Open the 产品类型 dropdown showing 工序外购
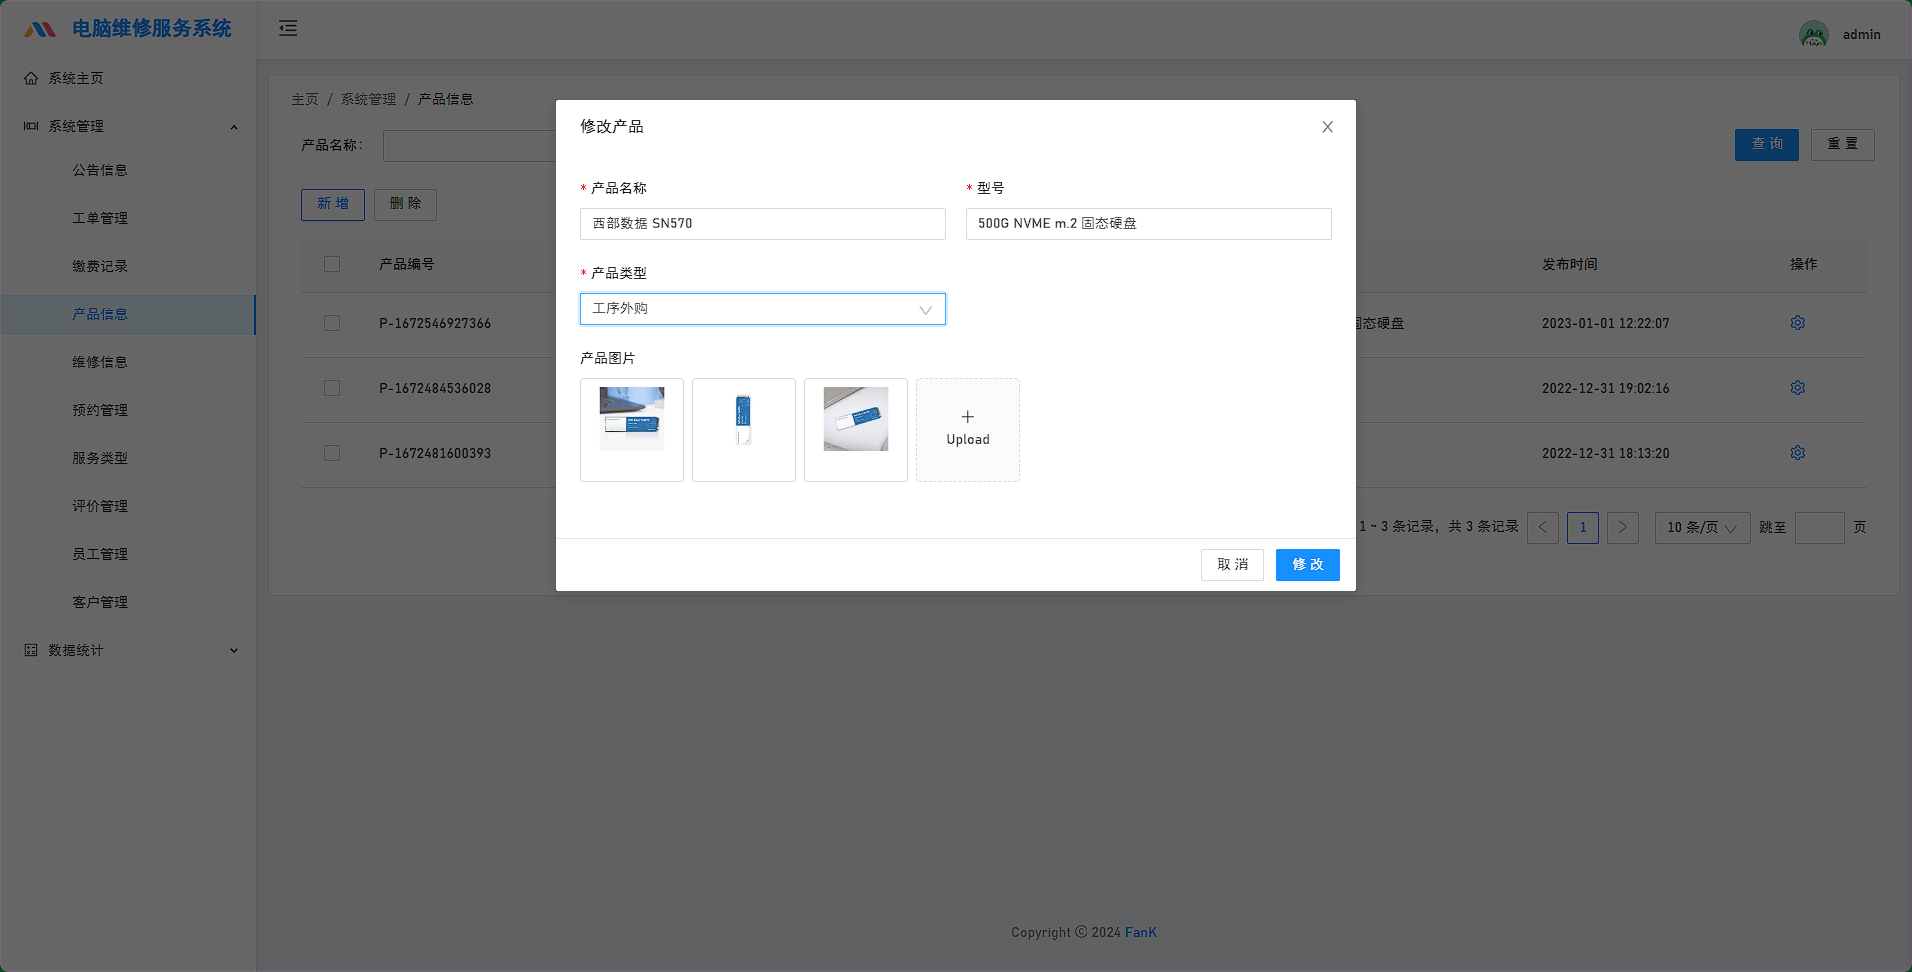This screenshot has width=1912, height=972. pyautogui.click(x=763, y=309)
